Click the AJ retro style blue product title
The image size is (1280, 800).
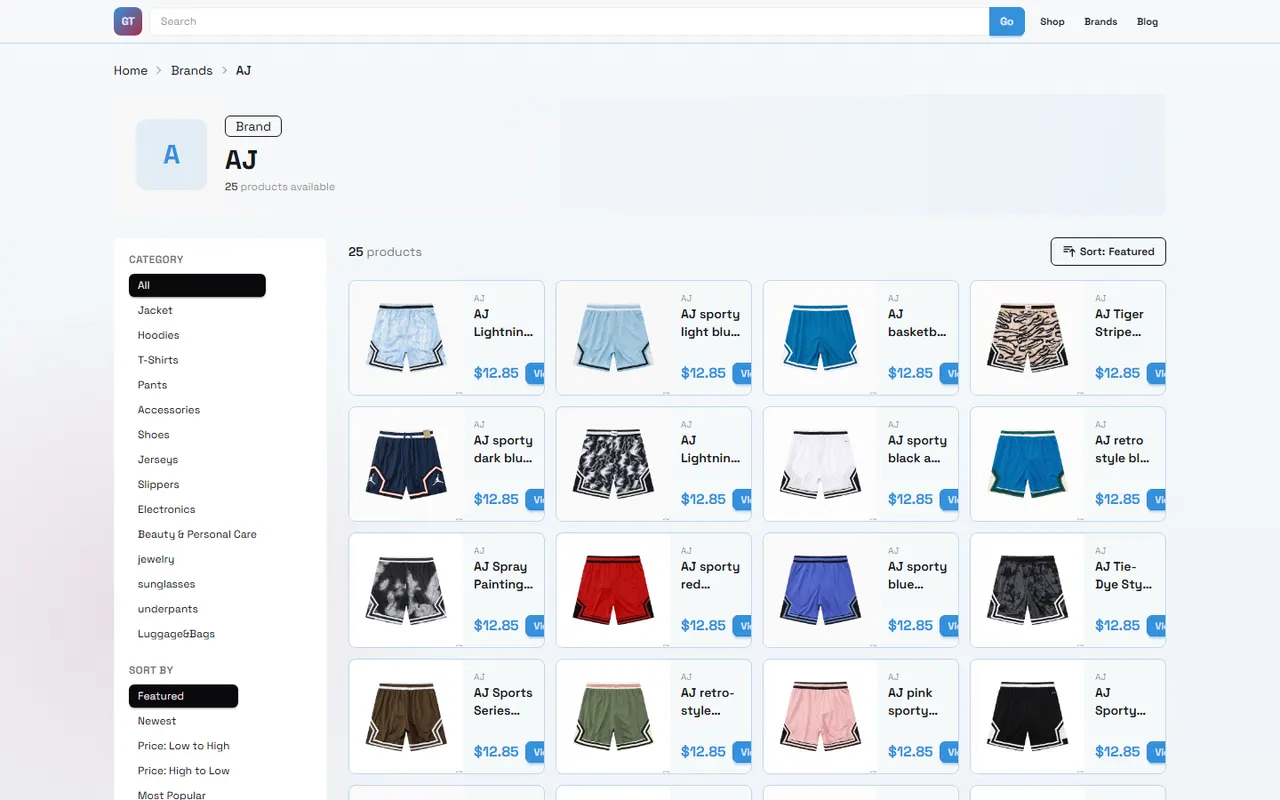point(1122,449)
